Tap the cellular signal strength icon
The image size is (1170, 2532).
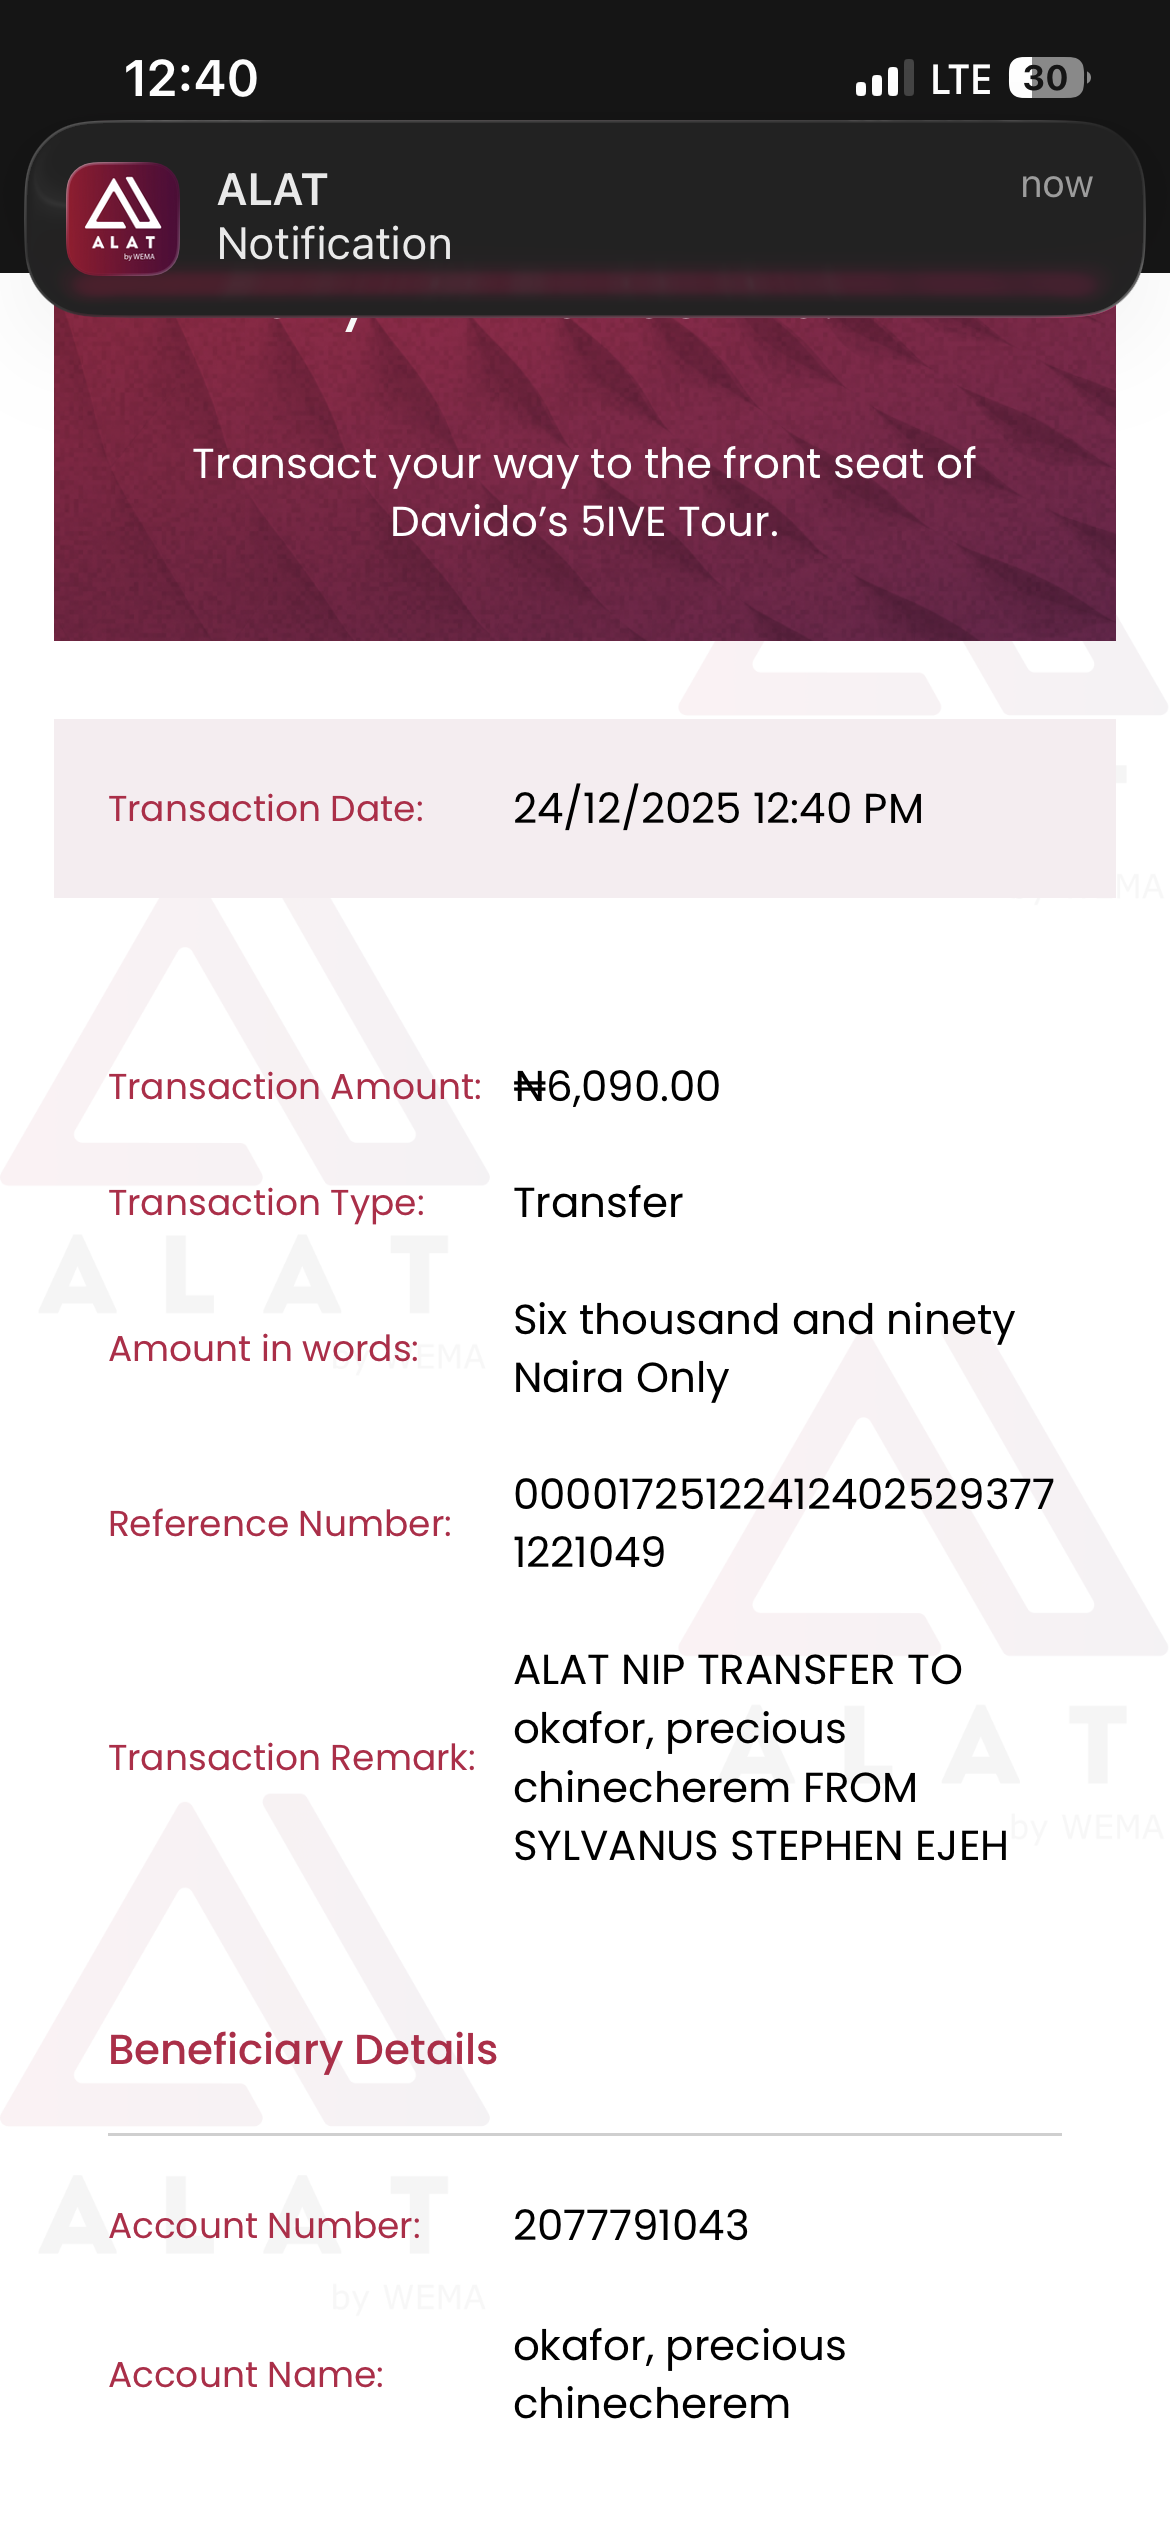coord(884,78)
